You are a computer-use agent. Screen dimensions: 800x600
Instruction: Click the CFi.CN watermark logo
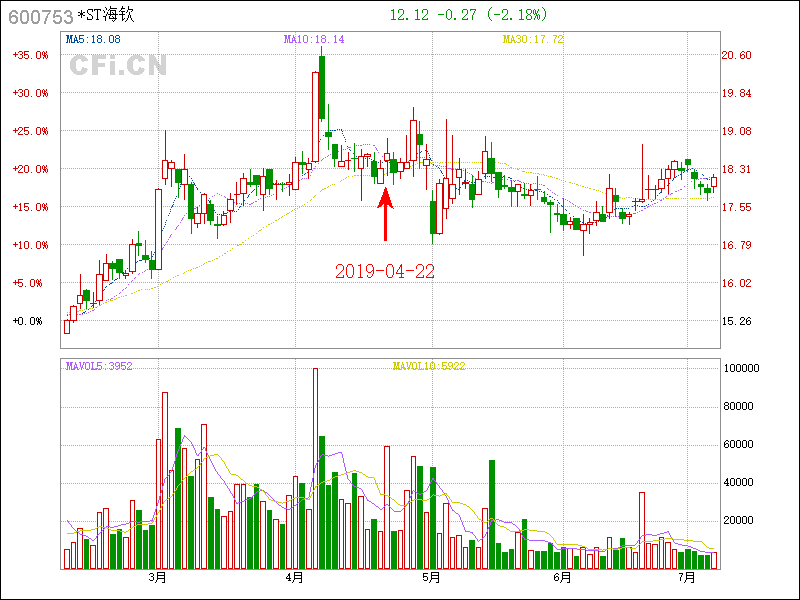tap(118, 66)
